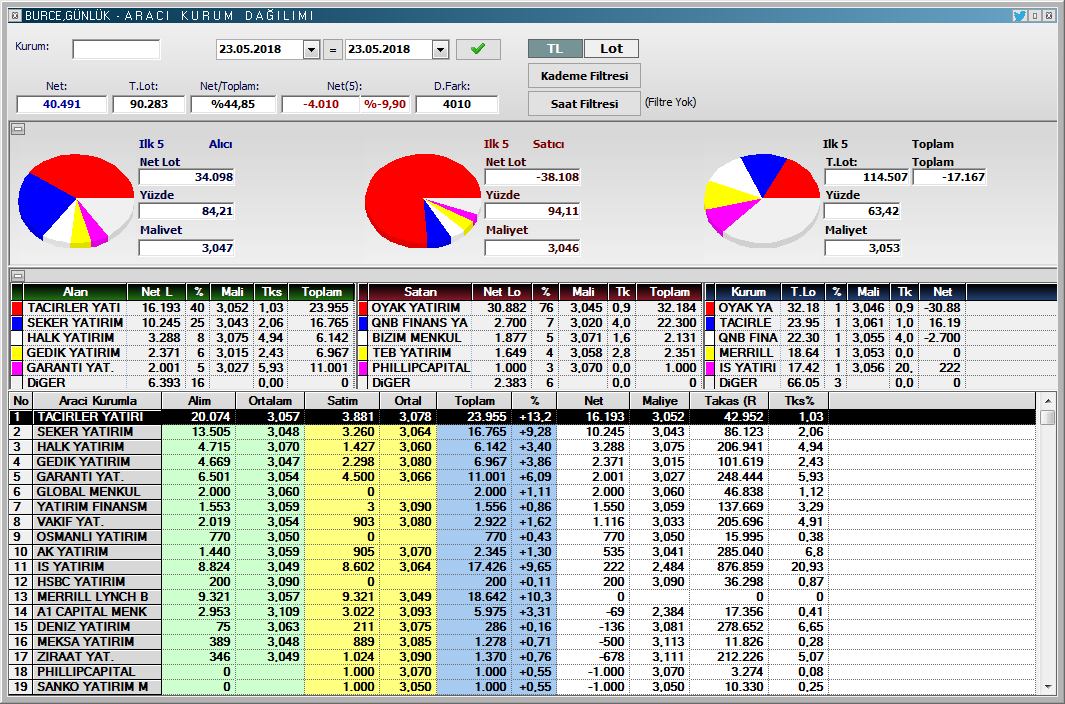Image resolution: width=1065 pixels, height=704 pixels.
Task: Select row HSBC YATIRIM
Action: point(522,581)
